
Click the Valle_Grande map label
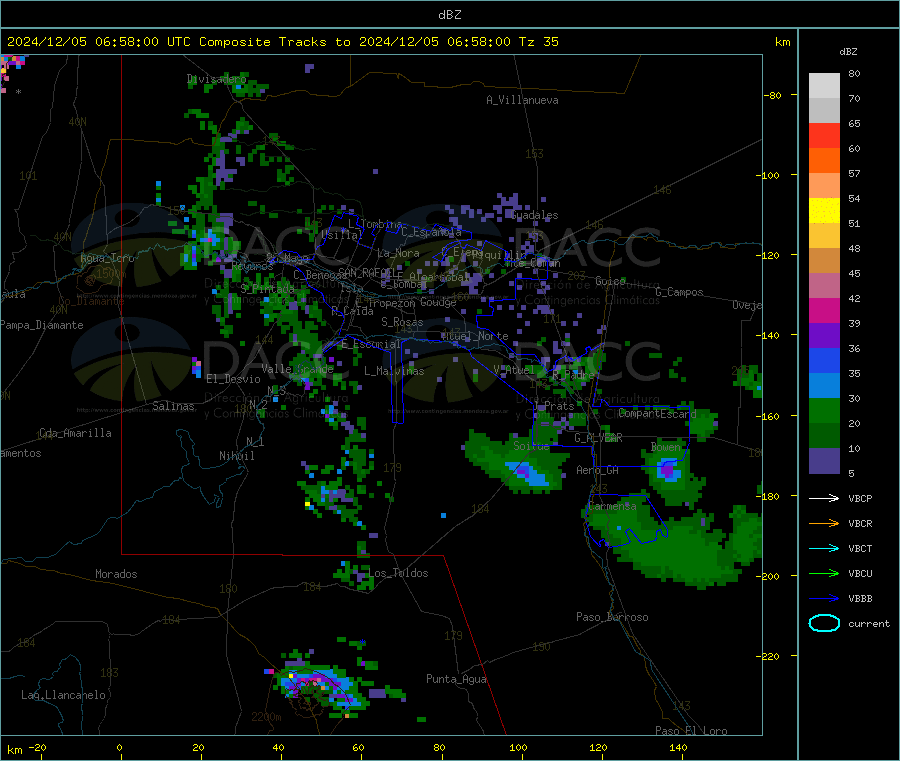pyautogui.click(x=297, y=369)
